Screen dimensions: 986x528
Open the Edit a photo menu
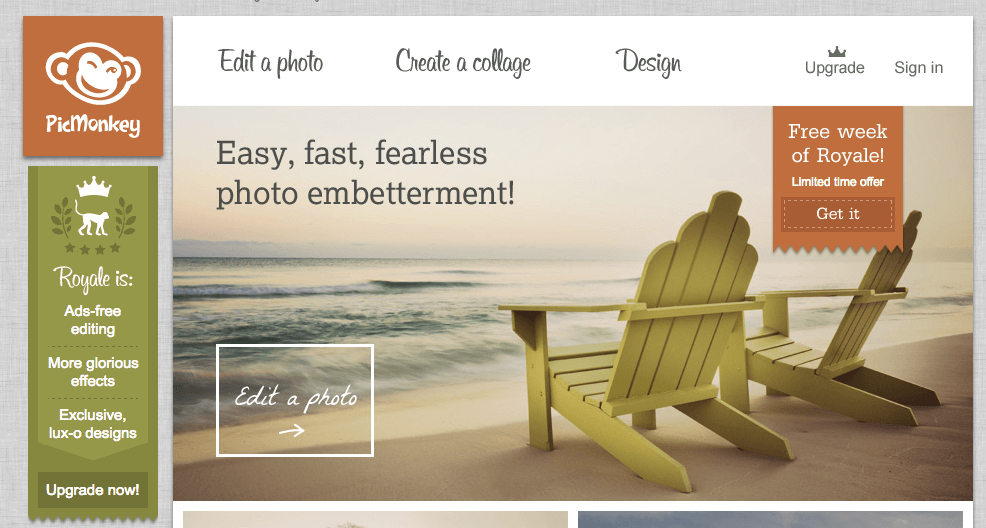coord(271,62)
